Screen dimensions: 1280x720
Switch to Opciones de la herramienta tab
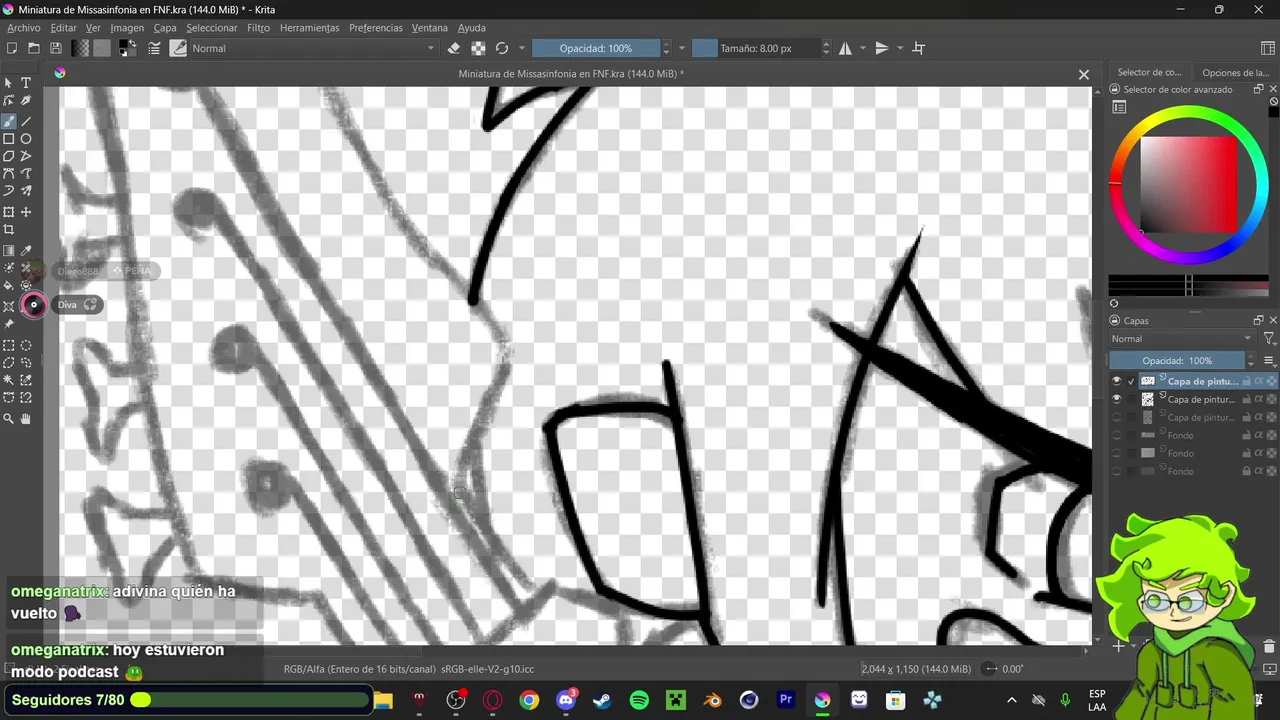[1235, 72]
